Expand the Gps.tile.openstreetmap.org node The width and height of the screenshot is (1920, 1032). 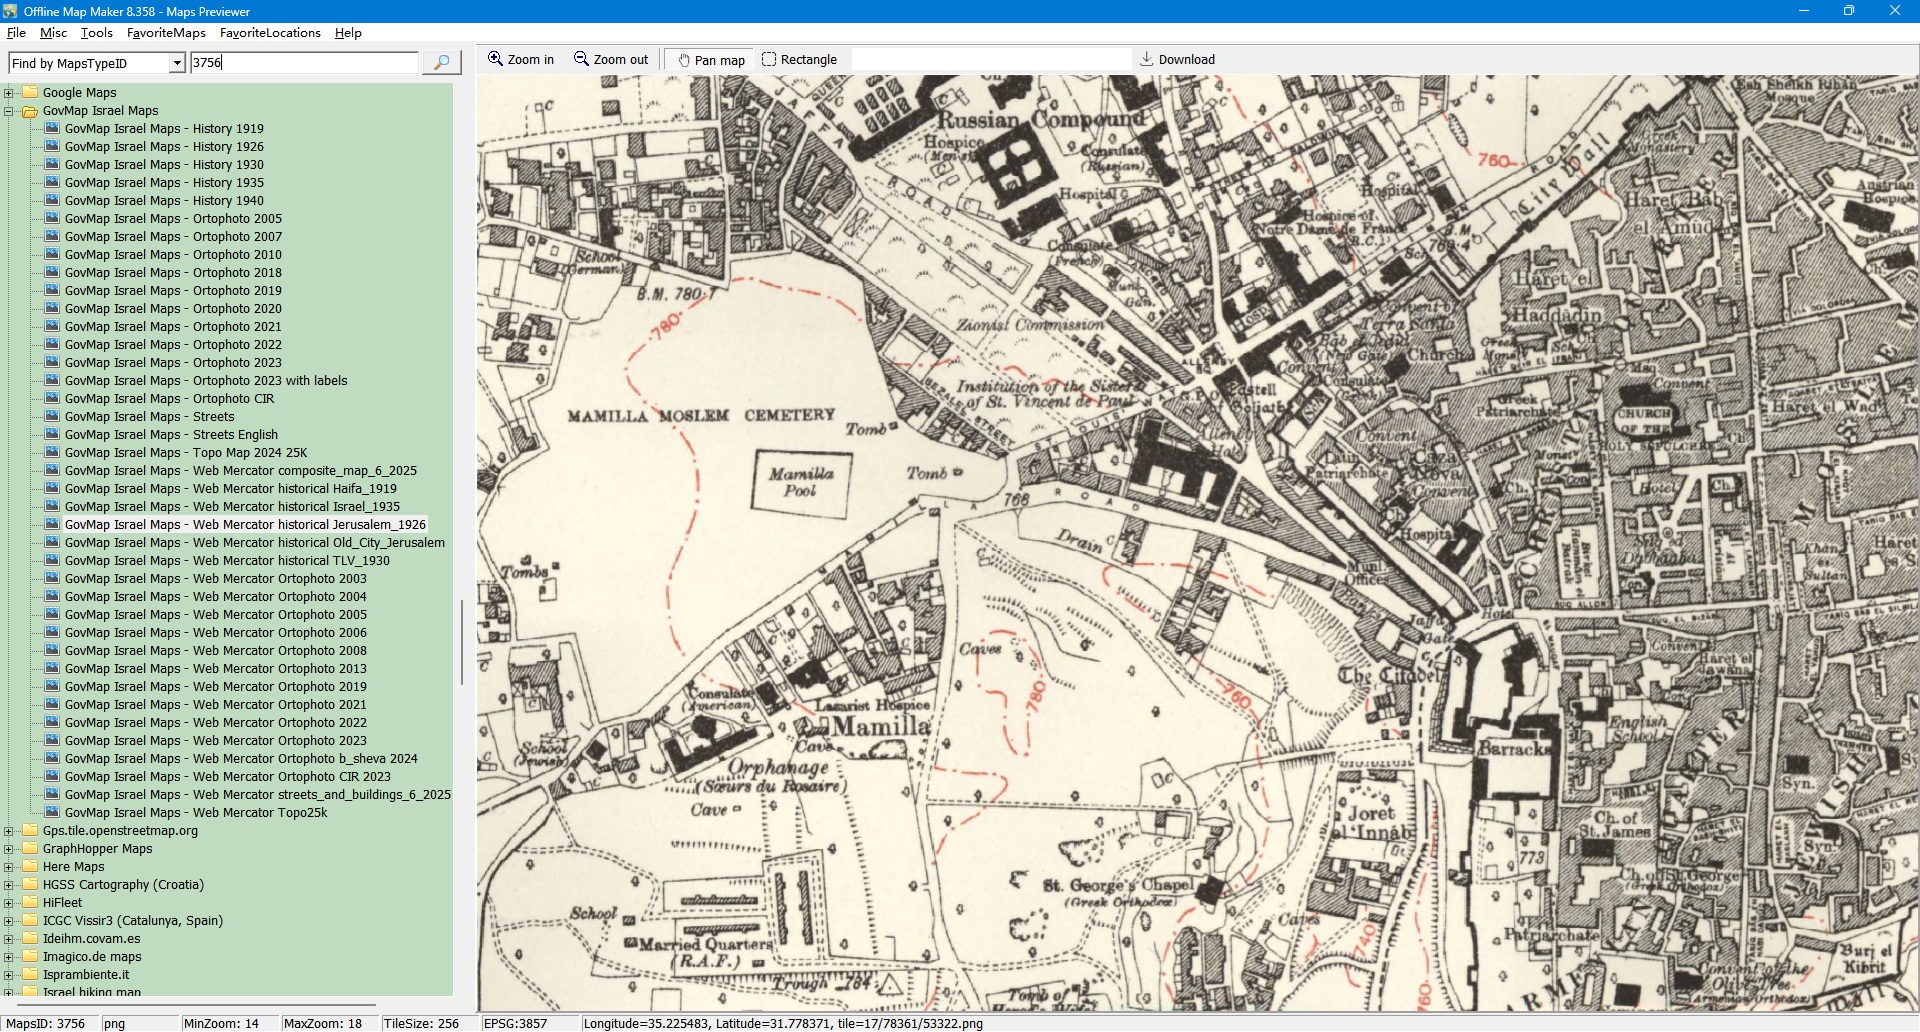point(9,831)
